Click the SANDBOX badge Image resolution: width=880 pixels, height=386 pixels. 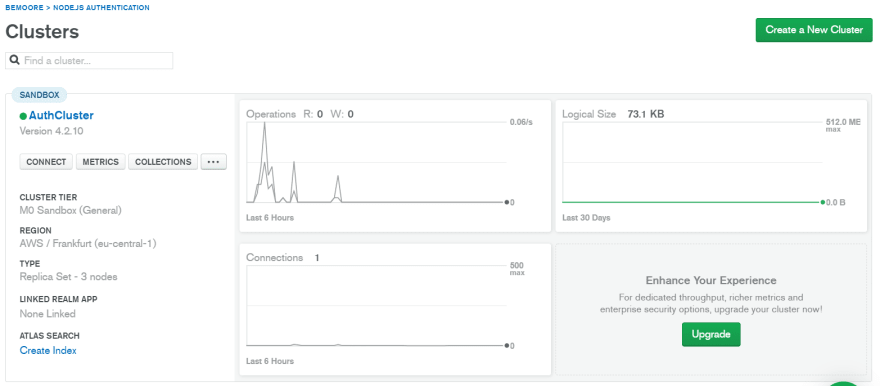tap(39, 95)
